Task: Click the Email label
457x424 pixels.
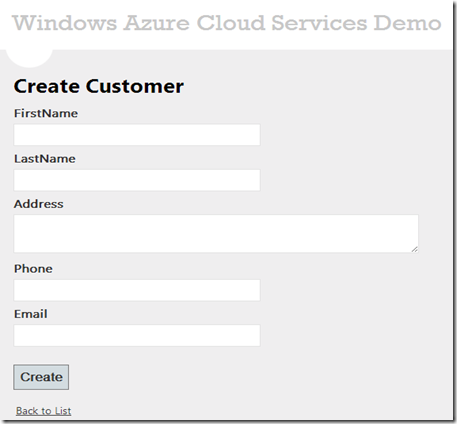Action: [31, 314]
